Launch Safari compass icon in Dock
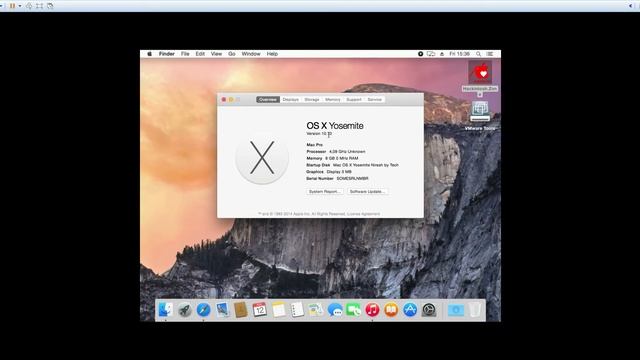The height and width of the screenshot is (360, 640). tap(203, 310)
